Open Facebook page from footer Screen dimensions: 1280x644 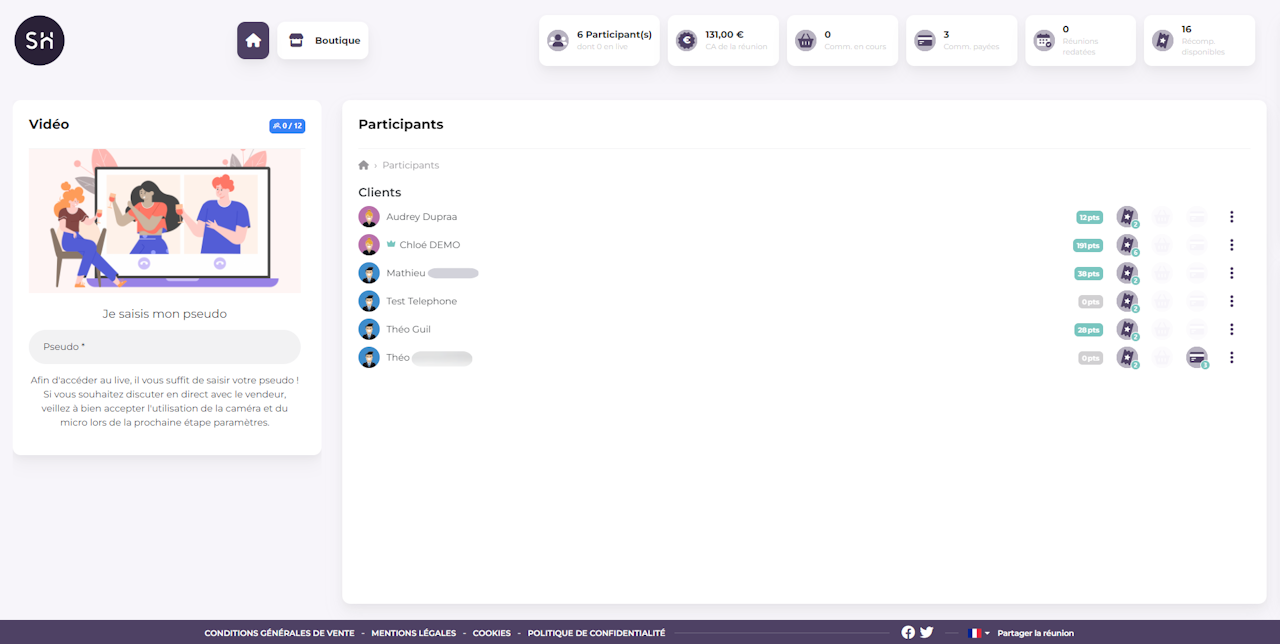pos(908,632)
